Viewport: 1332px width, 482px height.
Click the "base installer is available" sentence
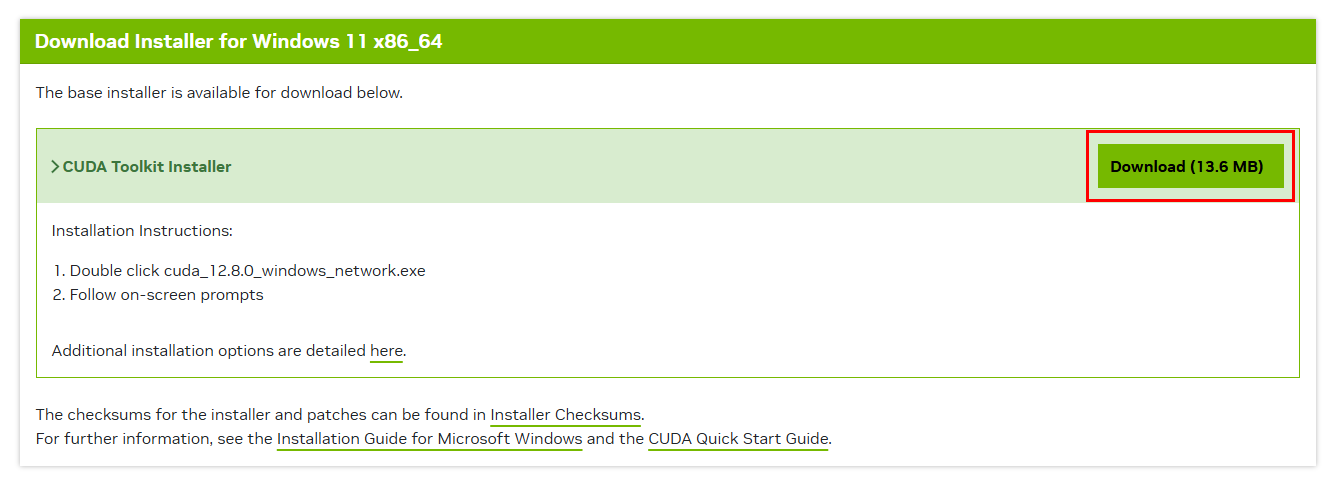(219, 93)
